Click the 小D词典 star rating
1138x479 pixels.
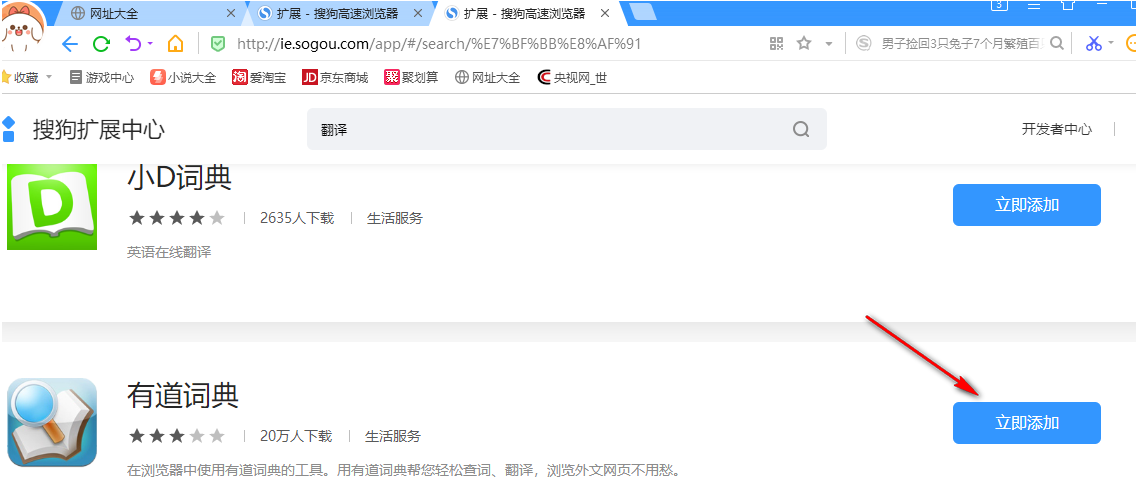[177, 218]
